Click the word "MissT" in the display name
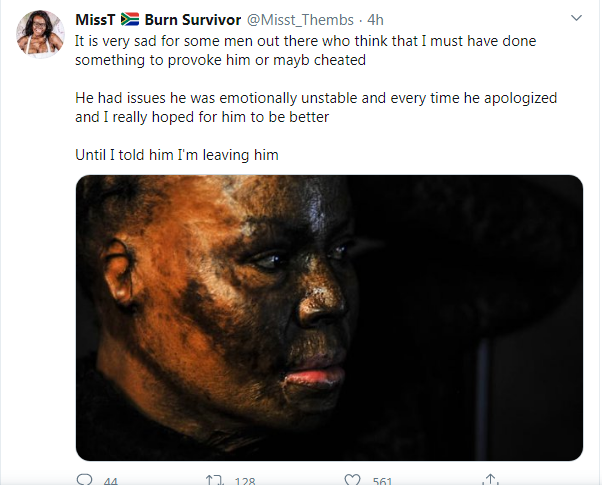The width and height of the screenshot is (602, 485). coord(95,20)
